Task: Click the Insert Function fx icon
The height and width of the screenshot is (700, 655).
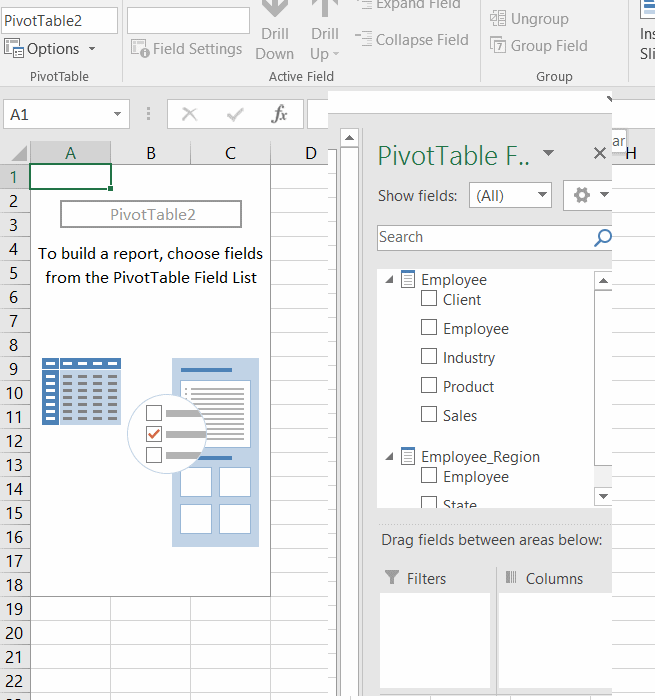Action: 280,115
